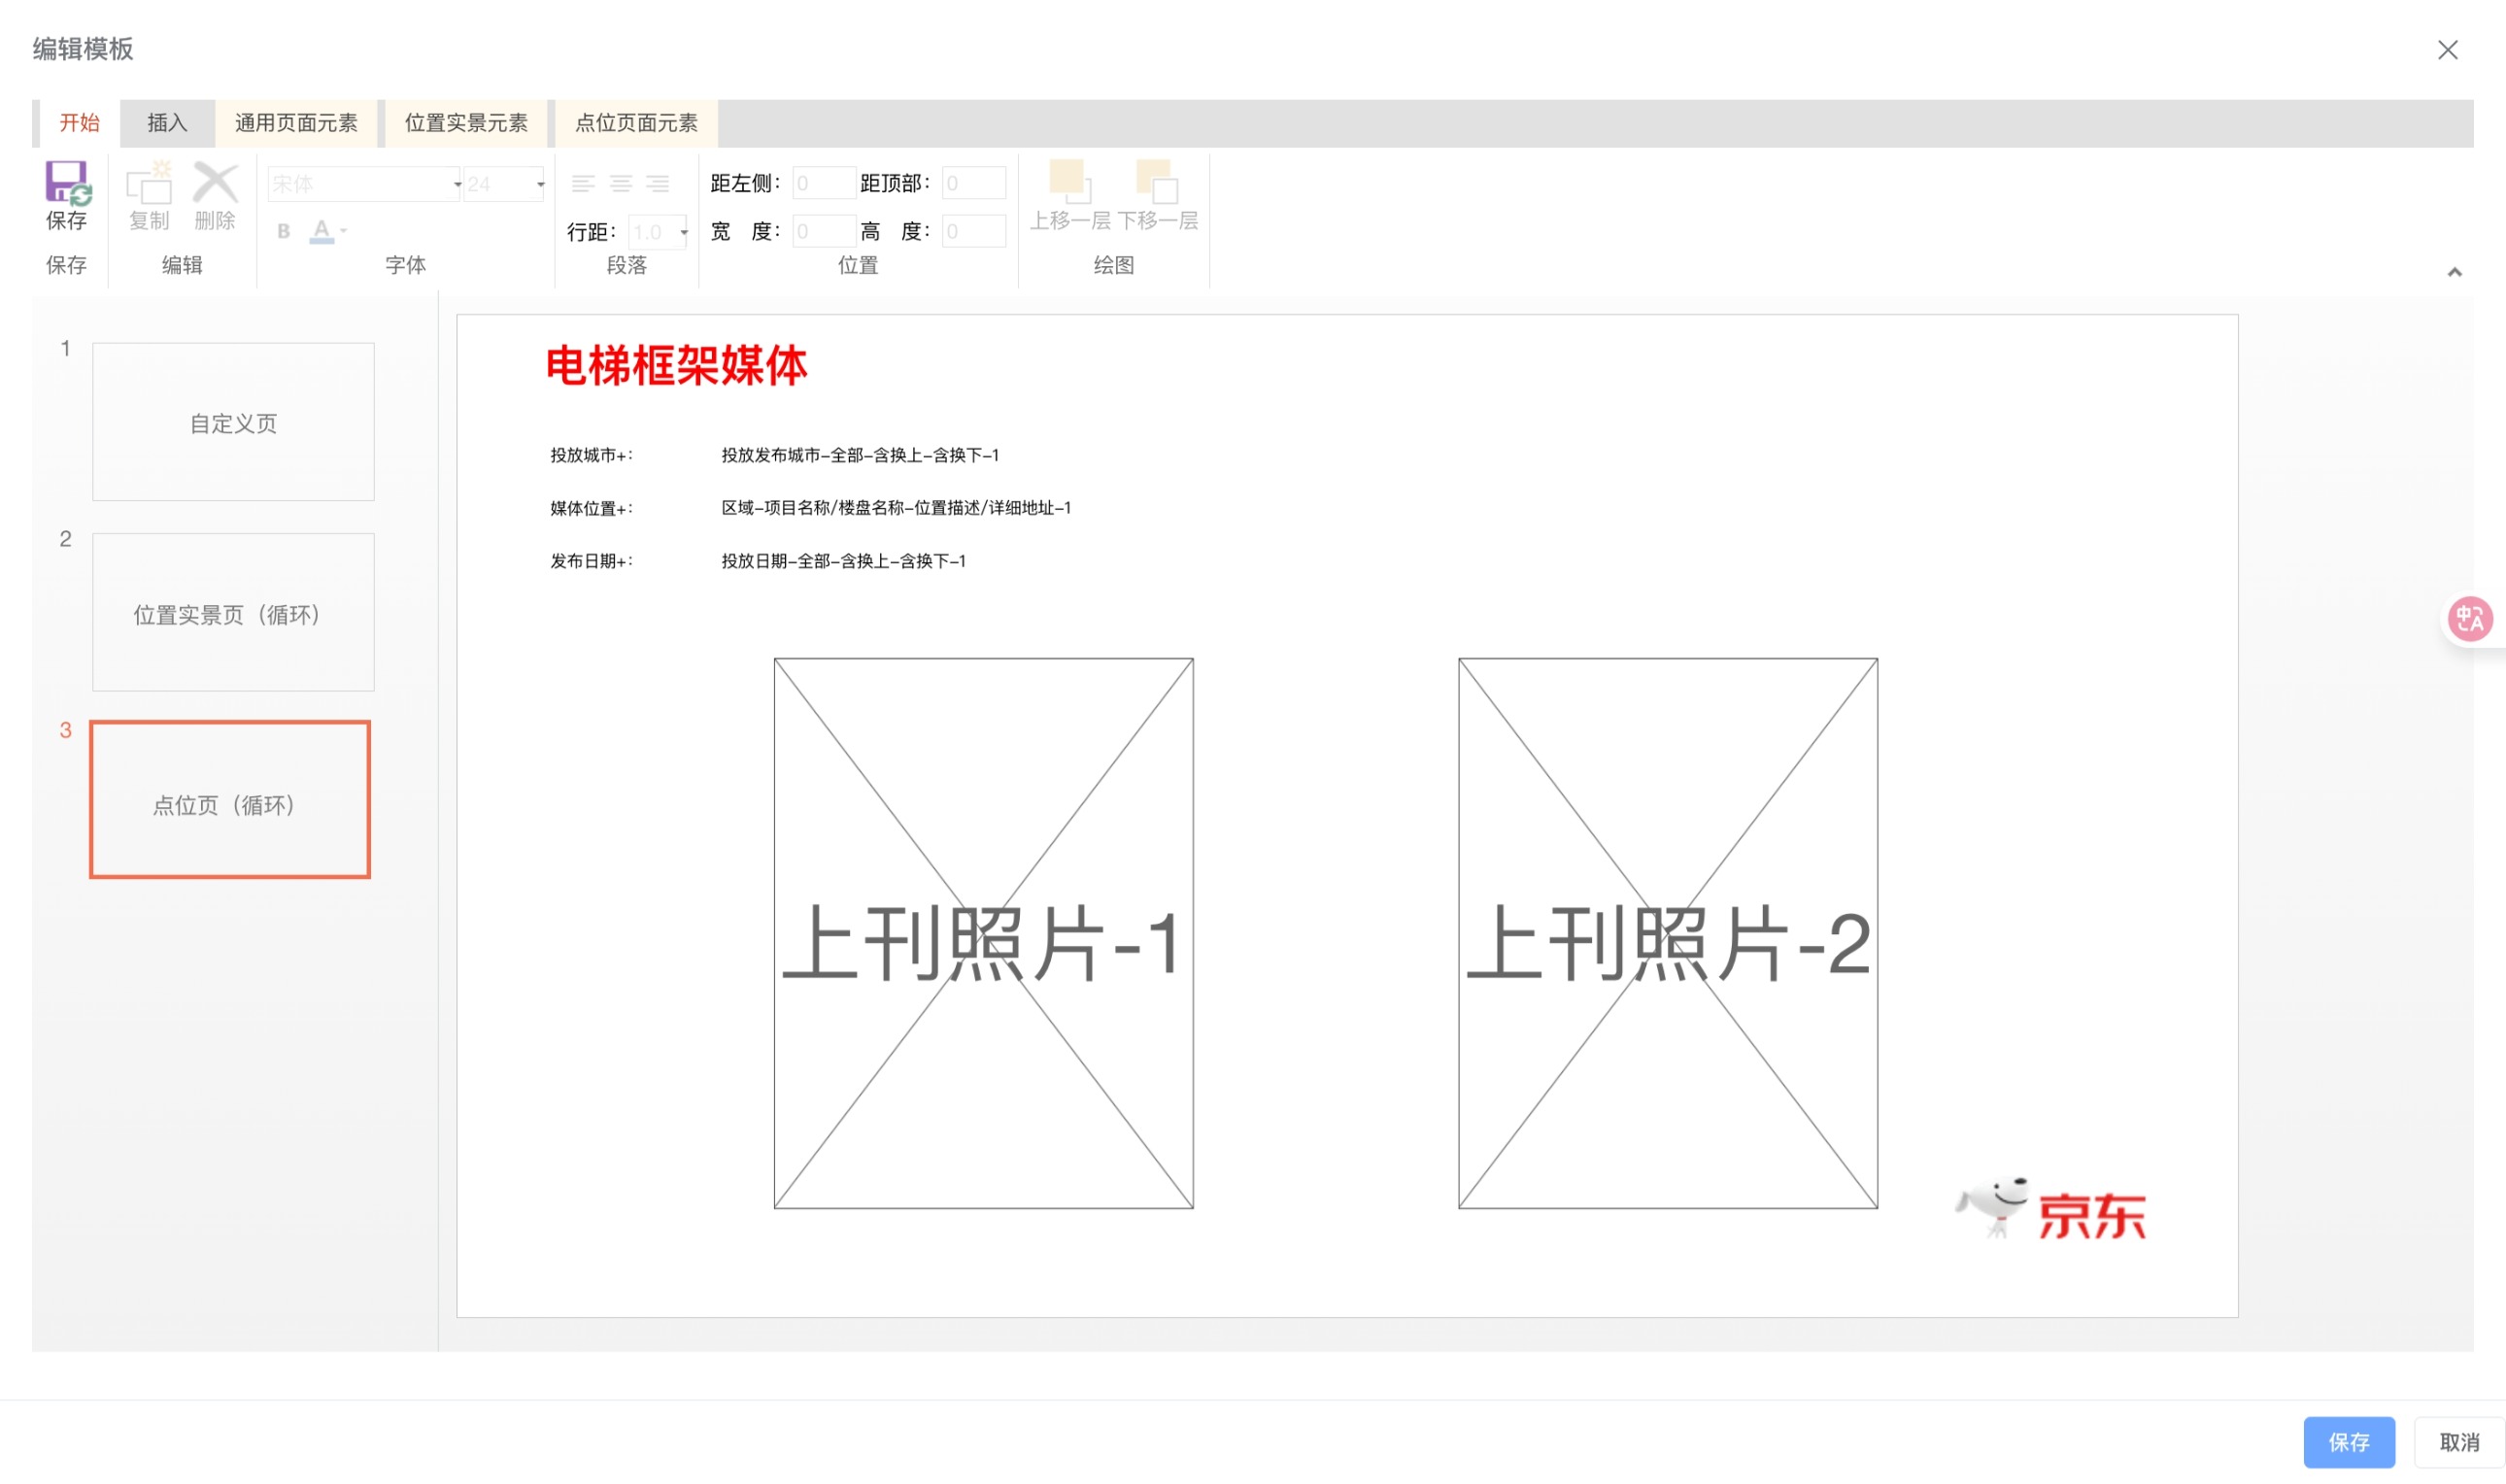
Task: Select the left text alignment icon
Action: 584,183
